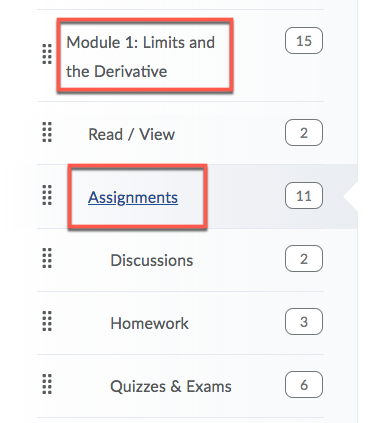The width and height of the screenshot is (387, 423).
Task: Select the Read / View submodule
Action: coord(131,134)
